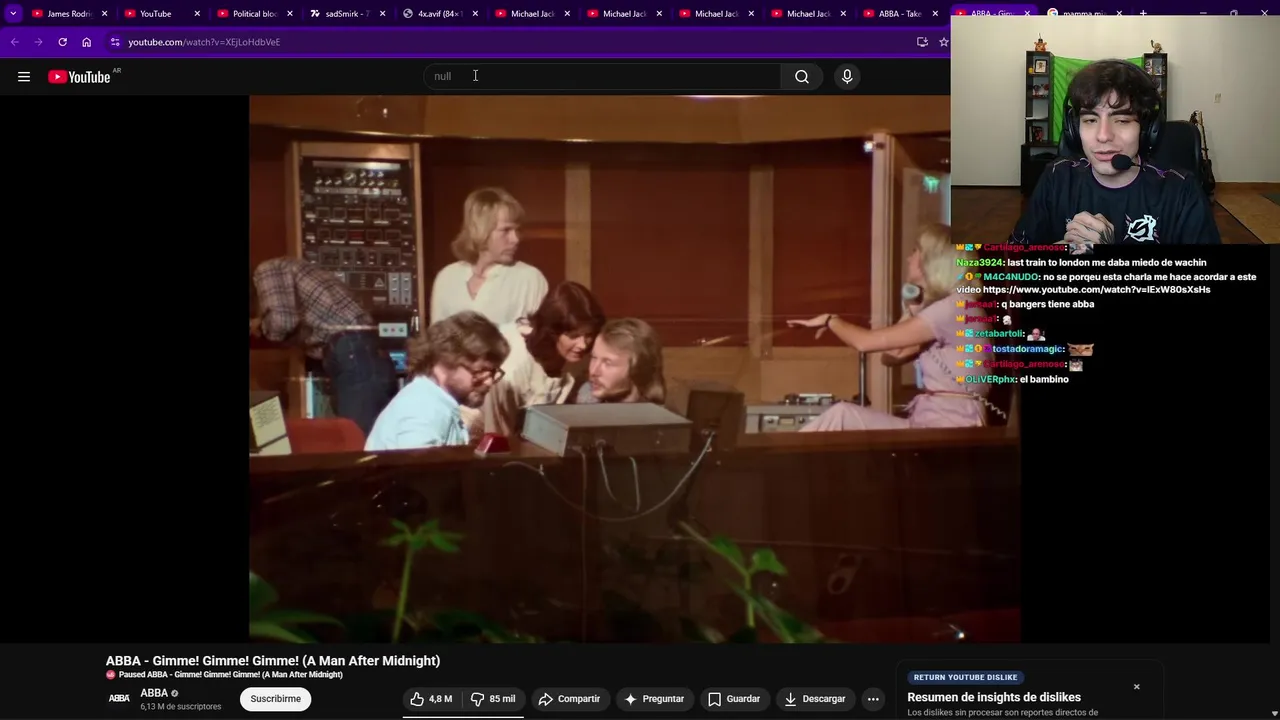The width and height of the screenshot is (1280, 720).
Task: Close the Return YouTube Dislike panel
Action: tap(1136, 687)
